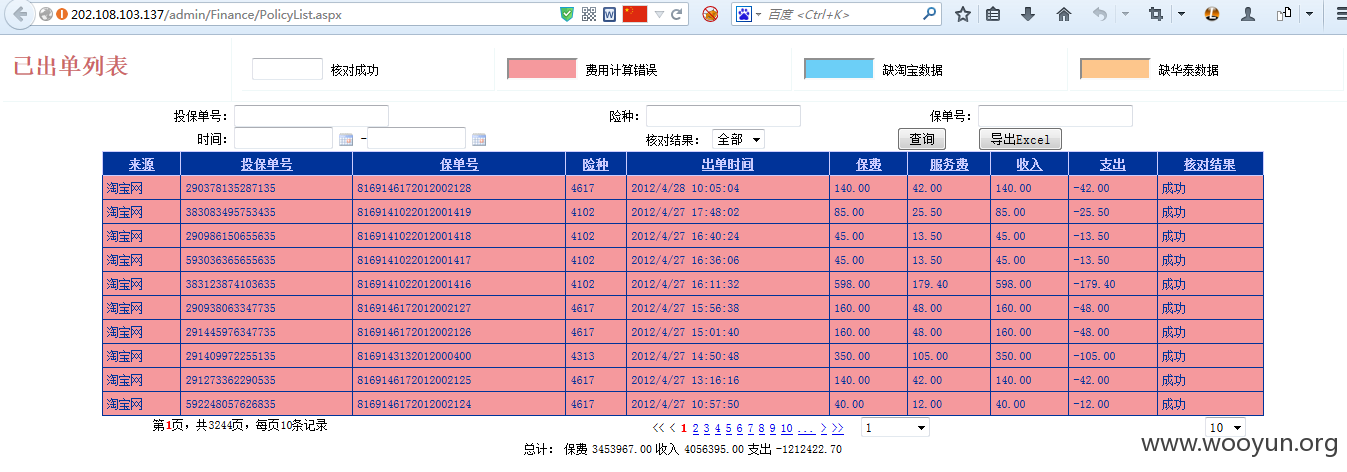Go back with the browser back arrow
This screenshot has width=1347, height=472.
pos(19,15)
